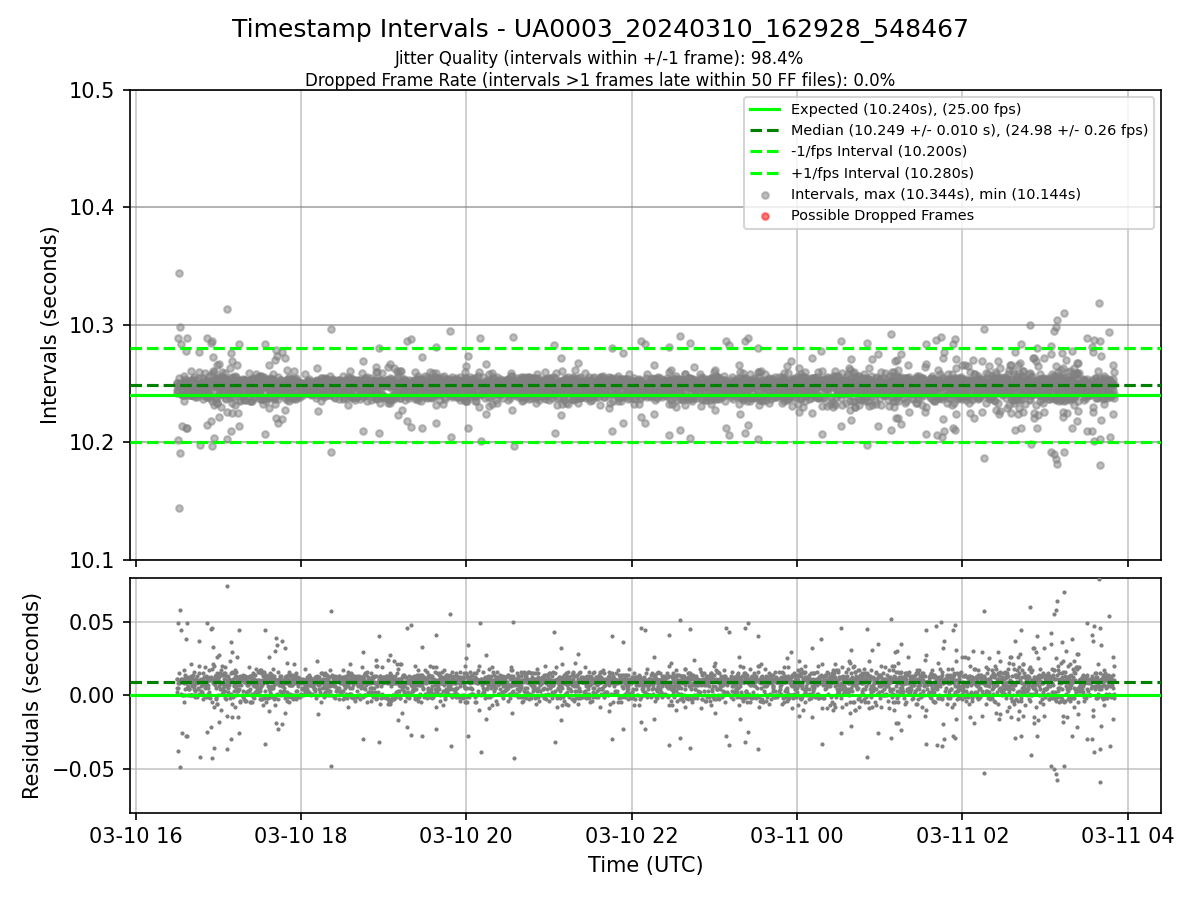This screenshot has width=1200, height=900.
Task: Click the grey marker beside 'Intervals, max' legend entry
Action: point(765,194)
